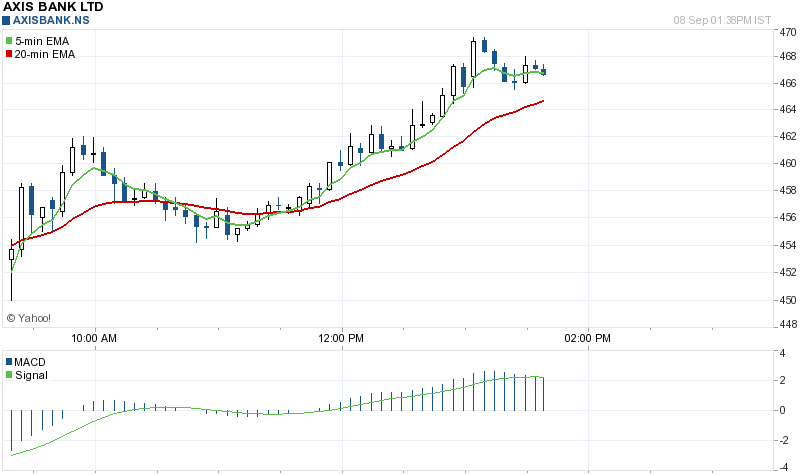Click the © Yahoo! copyright text

pos(29,318)
